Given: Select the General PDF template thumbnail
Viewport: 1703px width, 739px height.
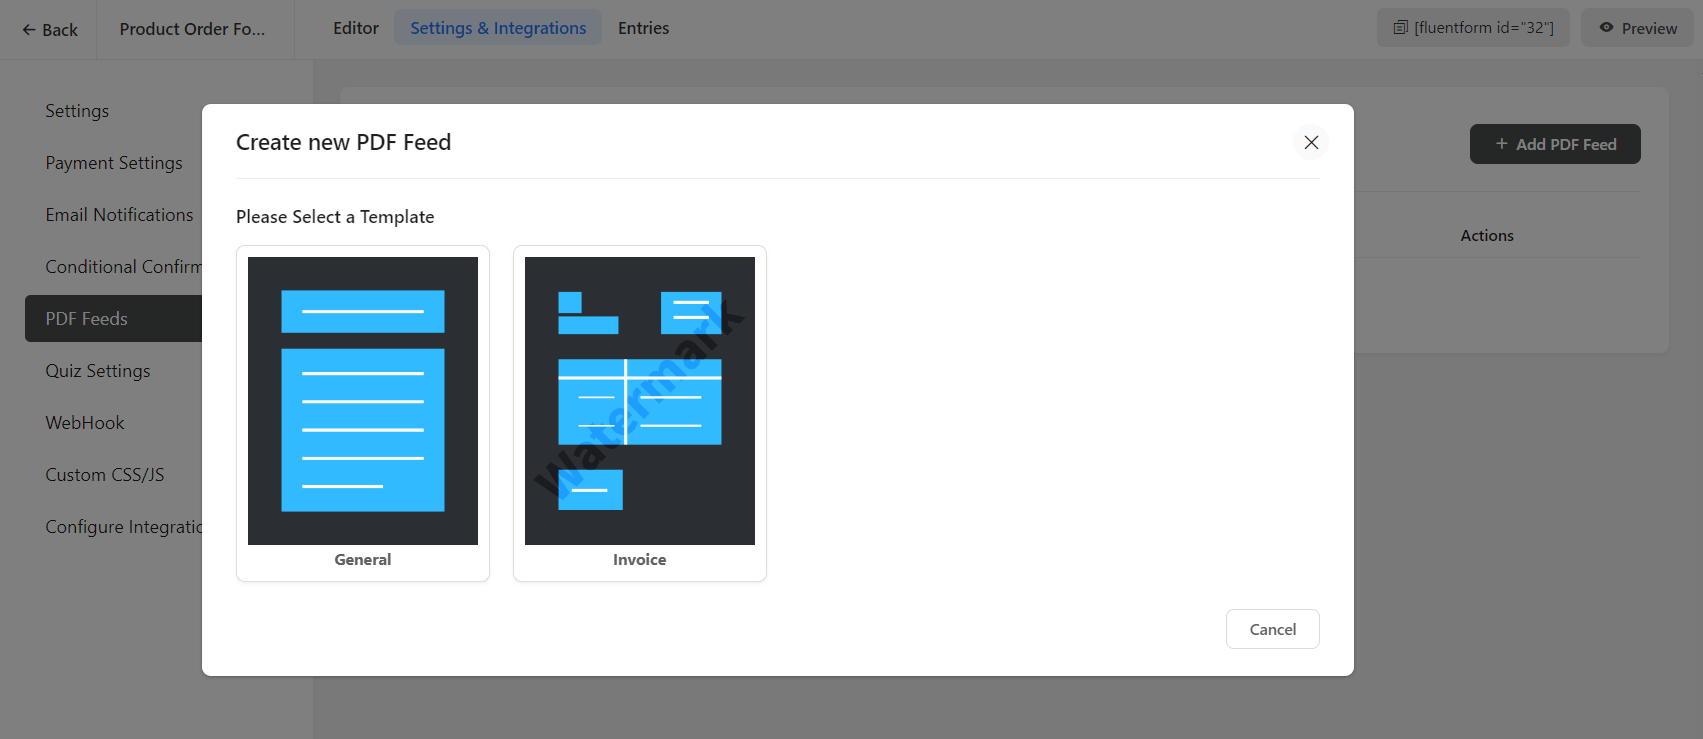Looking at the screenshot, I should pos(363,400).
